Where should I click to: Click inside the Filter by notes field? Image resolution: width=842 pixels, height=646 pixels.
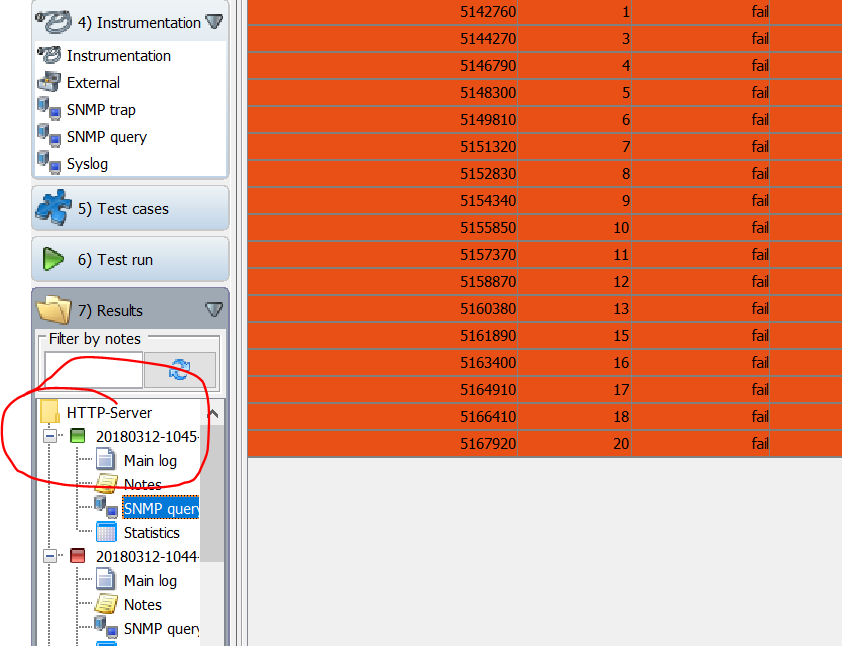[x=93, y=370]
